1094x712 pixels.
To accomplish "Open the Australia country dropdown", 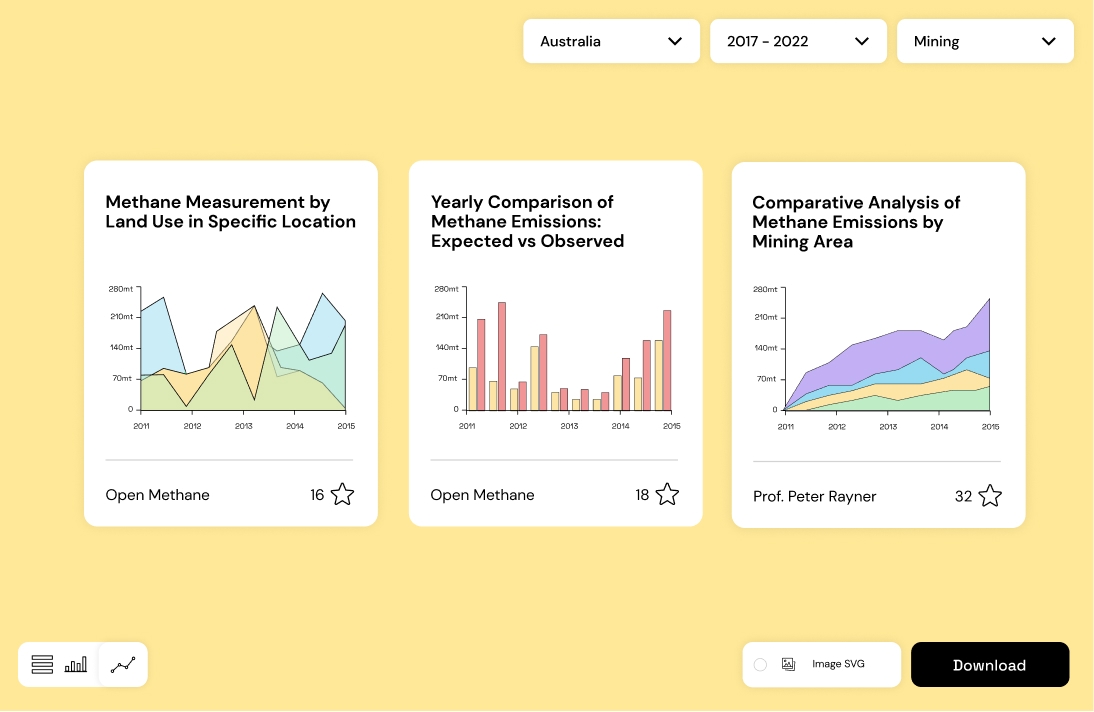I will [x=611, y=41].
